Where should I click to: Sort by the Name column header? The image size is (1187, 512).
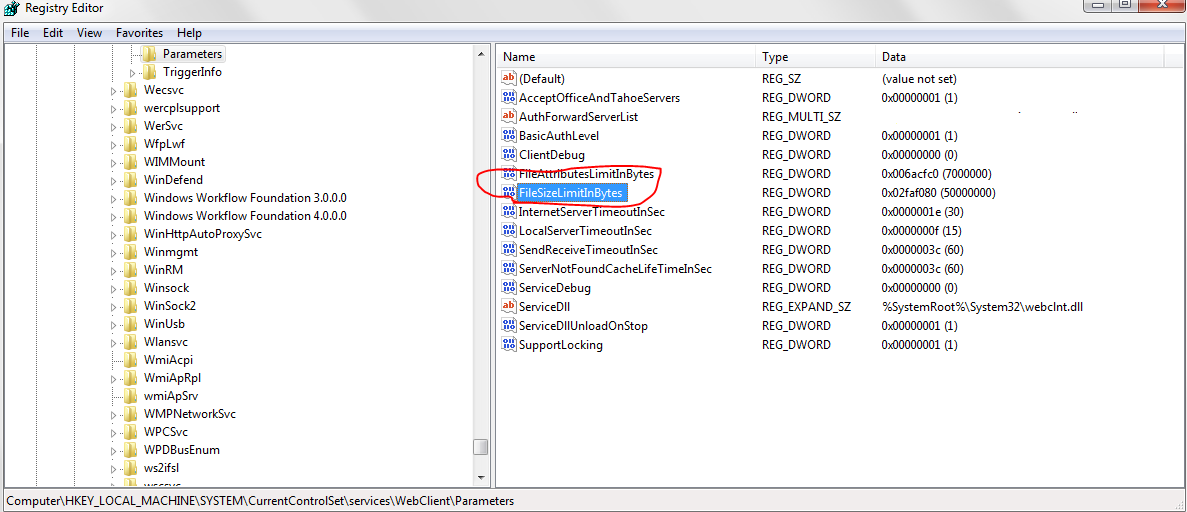(626, 57)
